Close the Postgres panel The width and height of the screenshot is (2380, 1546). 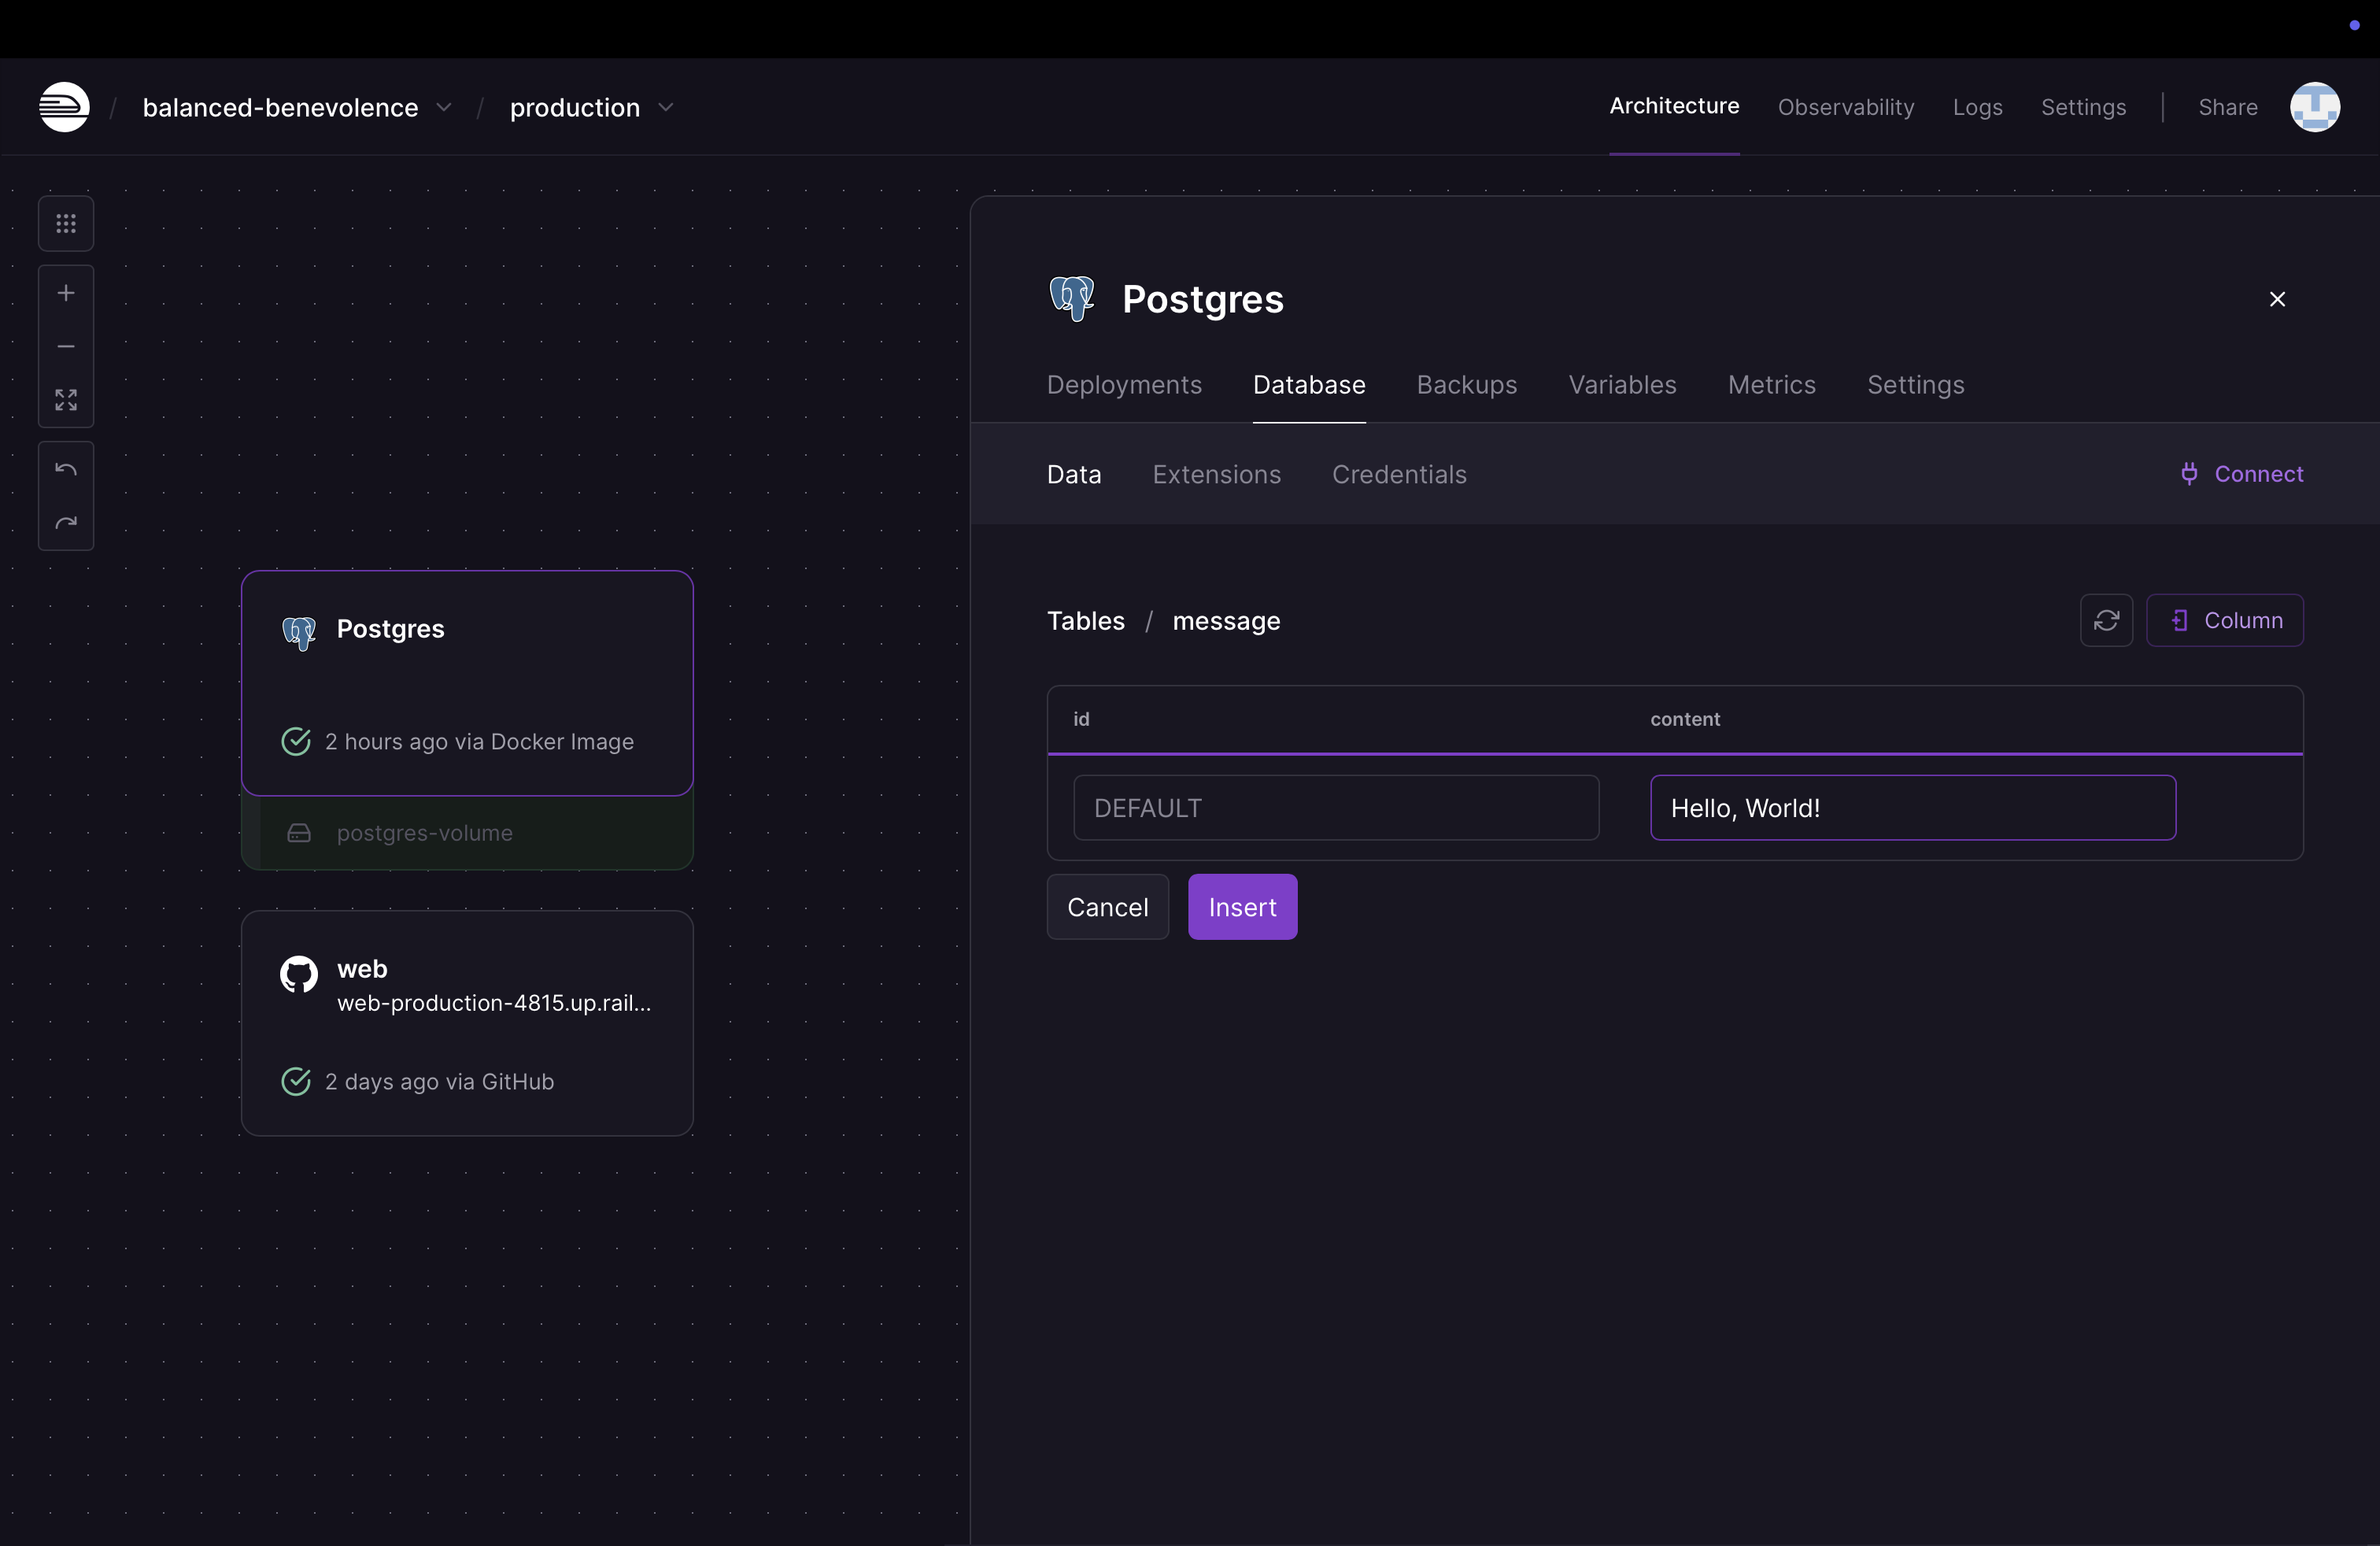(2277, 299)
